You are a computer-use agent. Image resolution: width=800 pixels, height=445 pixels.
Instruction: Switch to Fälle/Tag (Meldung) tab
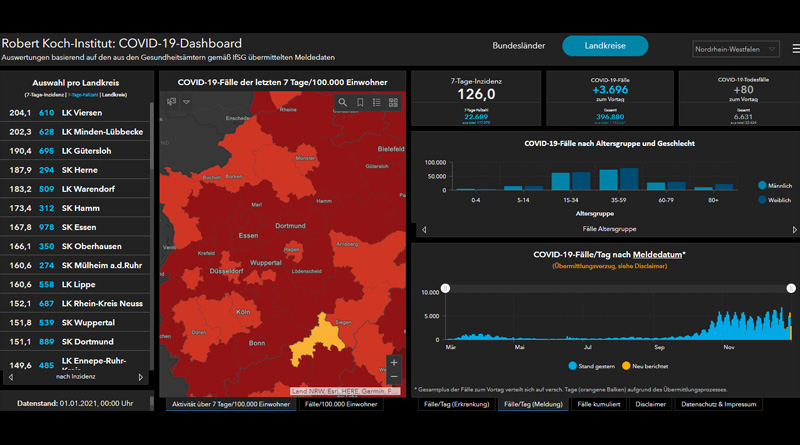click(533, 404)
